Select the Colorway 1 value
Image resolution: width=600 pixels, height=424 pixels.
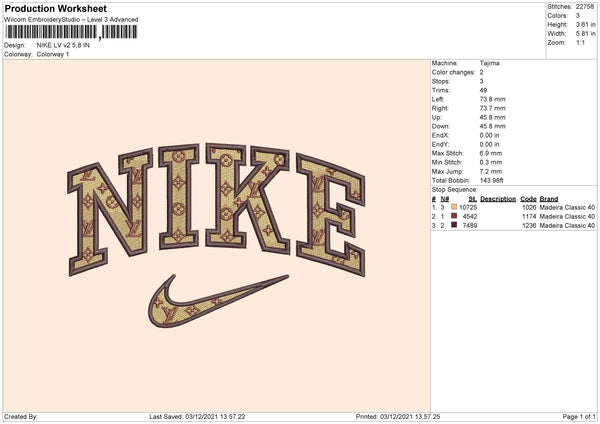pyautogui.click(x=53, y=54)
